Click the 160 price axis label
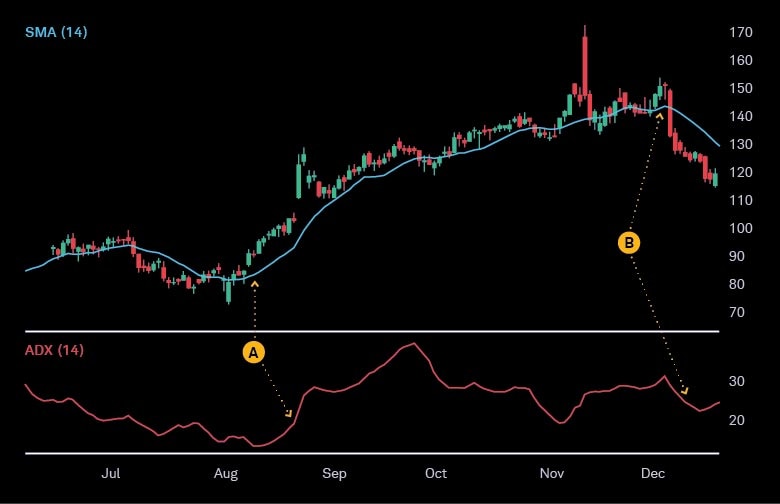Screen dimensions: 780x504 (741, 60)
